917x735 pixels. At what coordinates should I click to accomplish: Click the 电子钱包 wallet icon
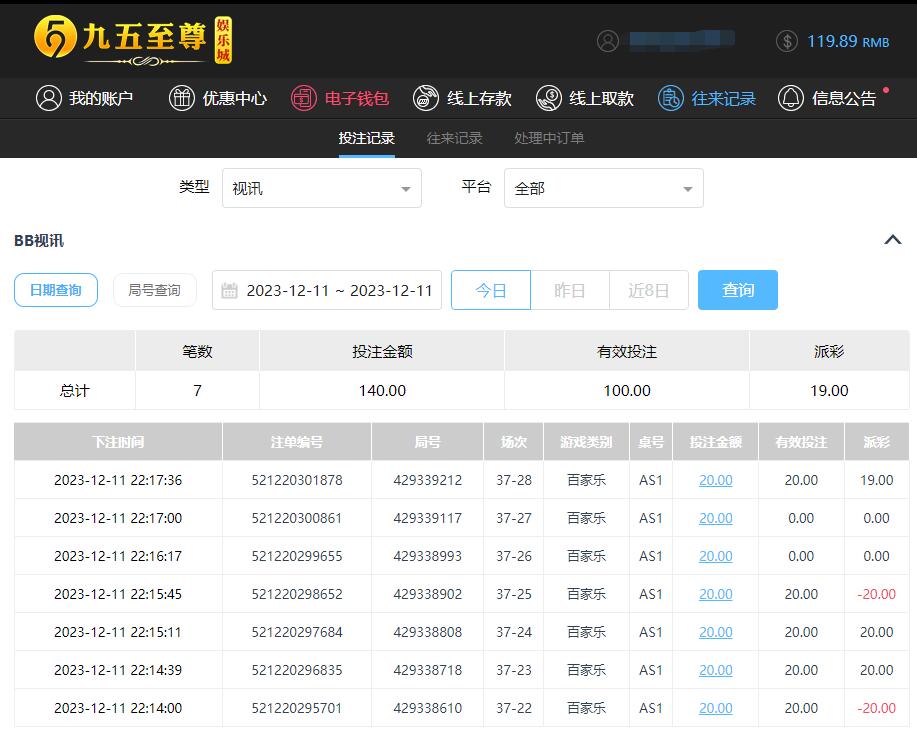click(x=304, y=98)
